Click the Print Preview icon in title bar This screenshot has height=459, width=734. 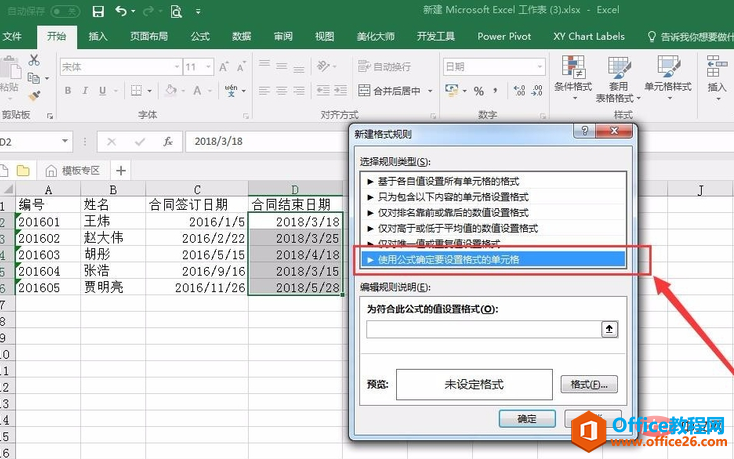[x=176, y=11]
